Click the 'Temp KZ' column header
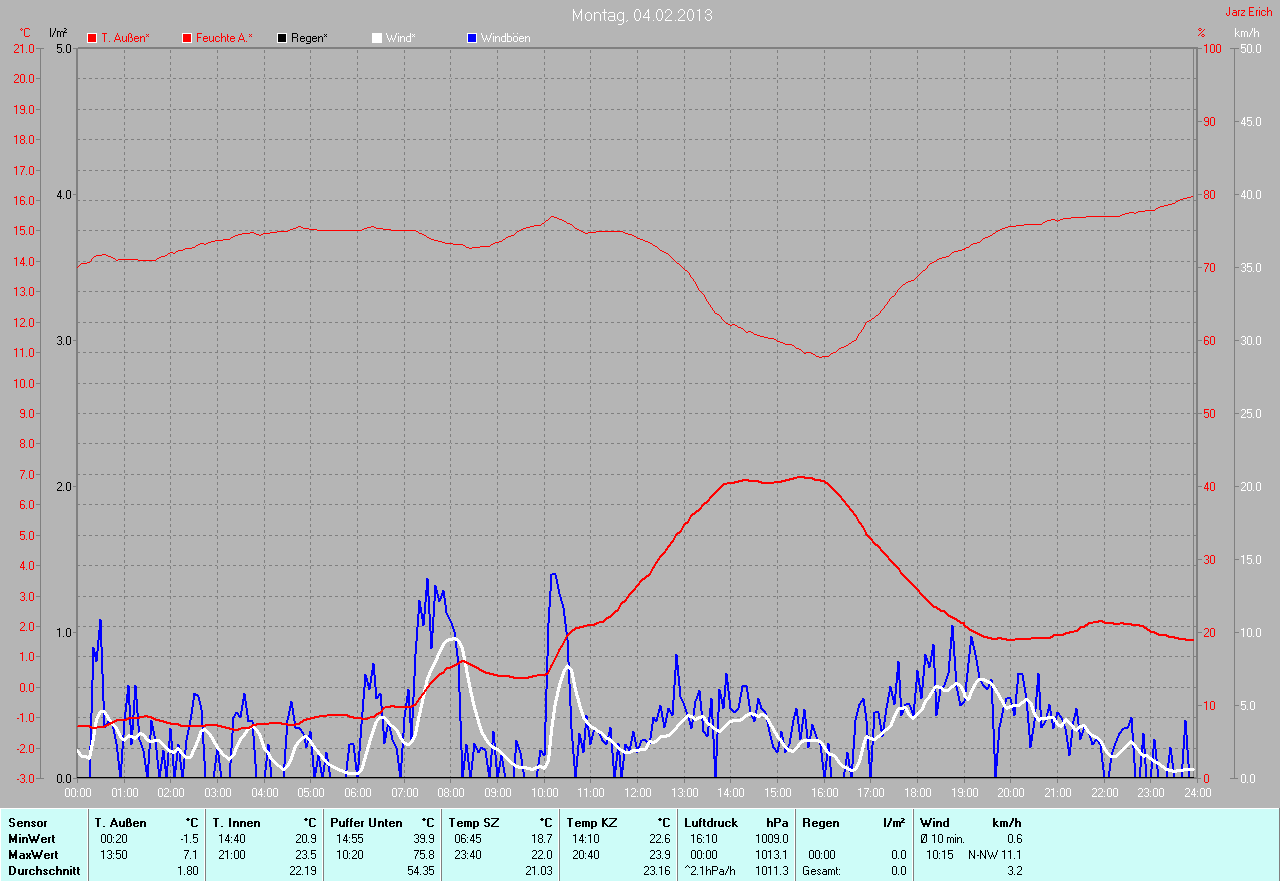1280x881 pixels. point(591,823)
